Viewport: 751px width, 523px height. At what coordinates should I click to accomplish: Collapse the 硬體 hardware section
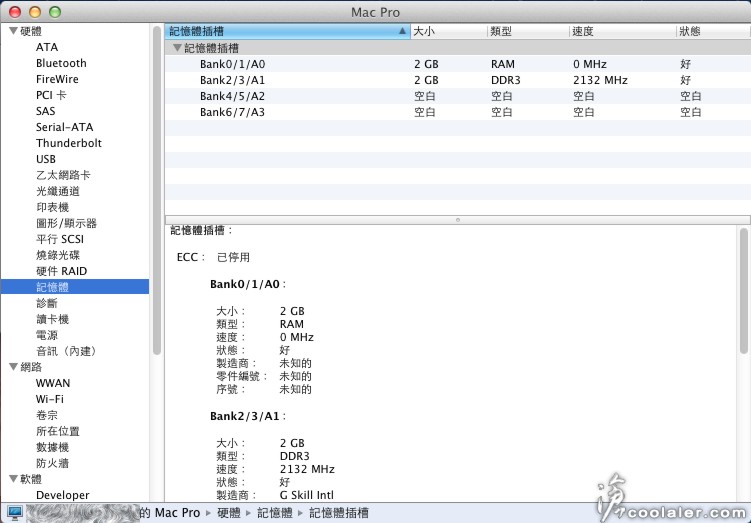coord(12,31)
